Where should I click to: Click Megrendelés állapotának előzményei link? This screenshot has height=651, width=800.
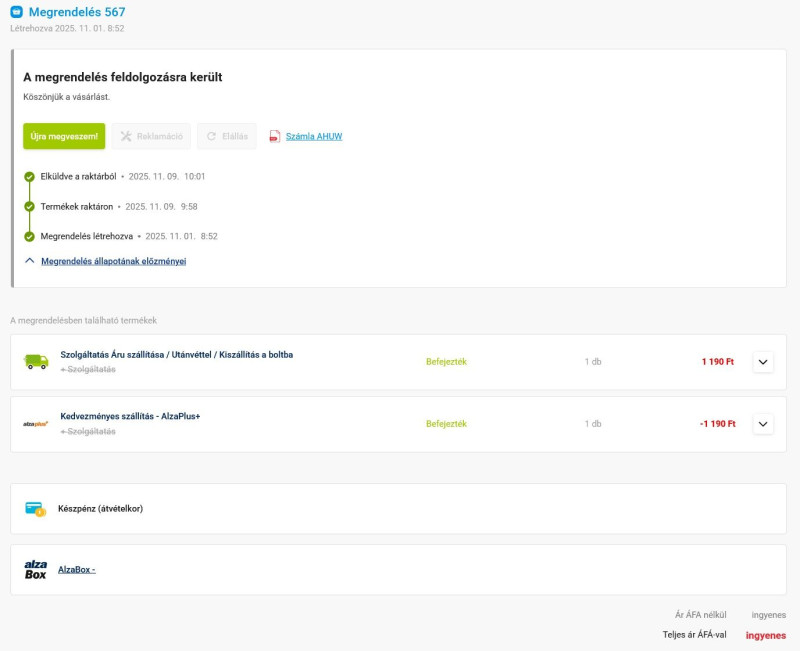(x=113, y=261)
